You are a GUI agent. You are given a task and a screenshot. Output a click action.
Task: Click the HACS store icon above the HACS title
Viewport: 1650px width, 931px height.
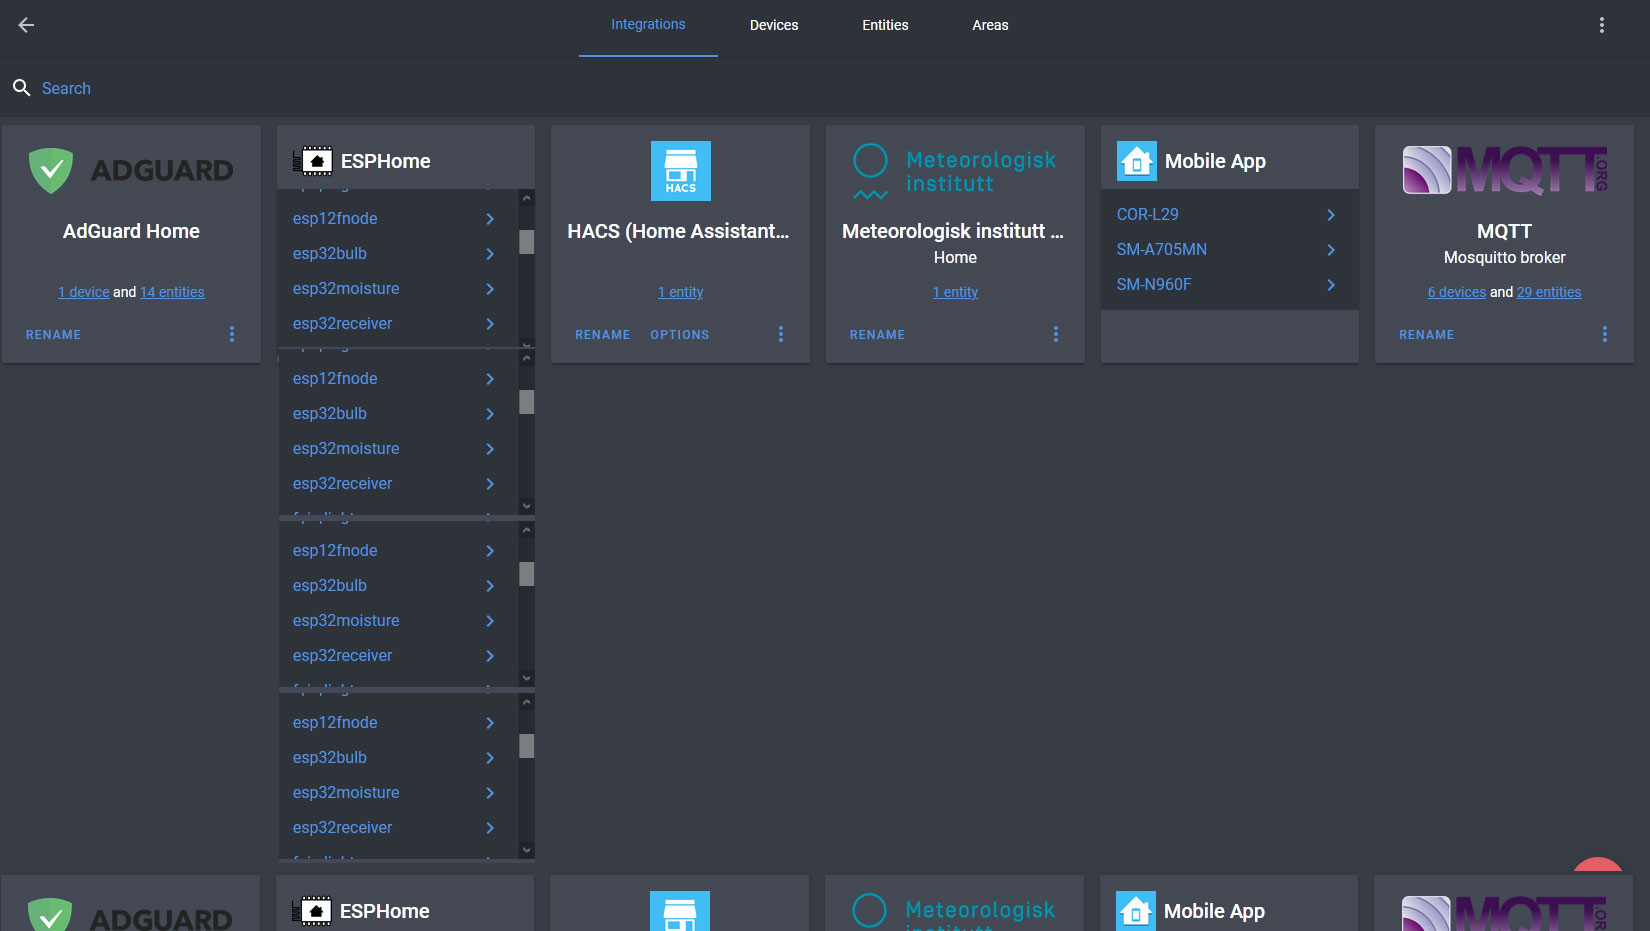pyautogui.click(x=681, y=171)
